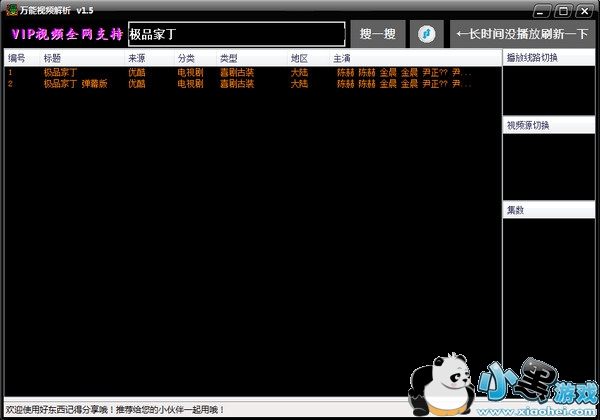Click the 标题 column header
The width and height of the screenshot is (600, 420).
click(82, 58)
